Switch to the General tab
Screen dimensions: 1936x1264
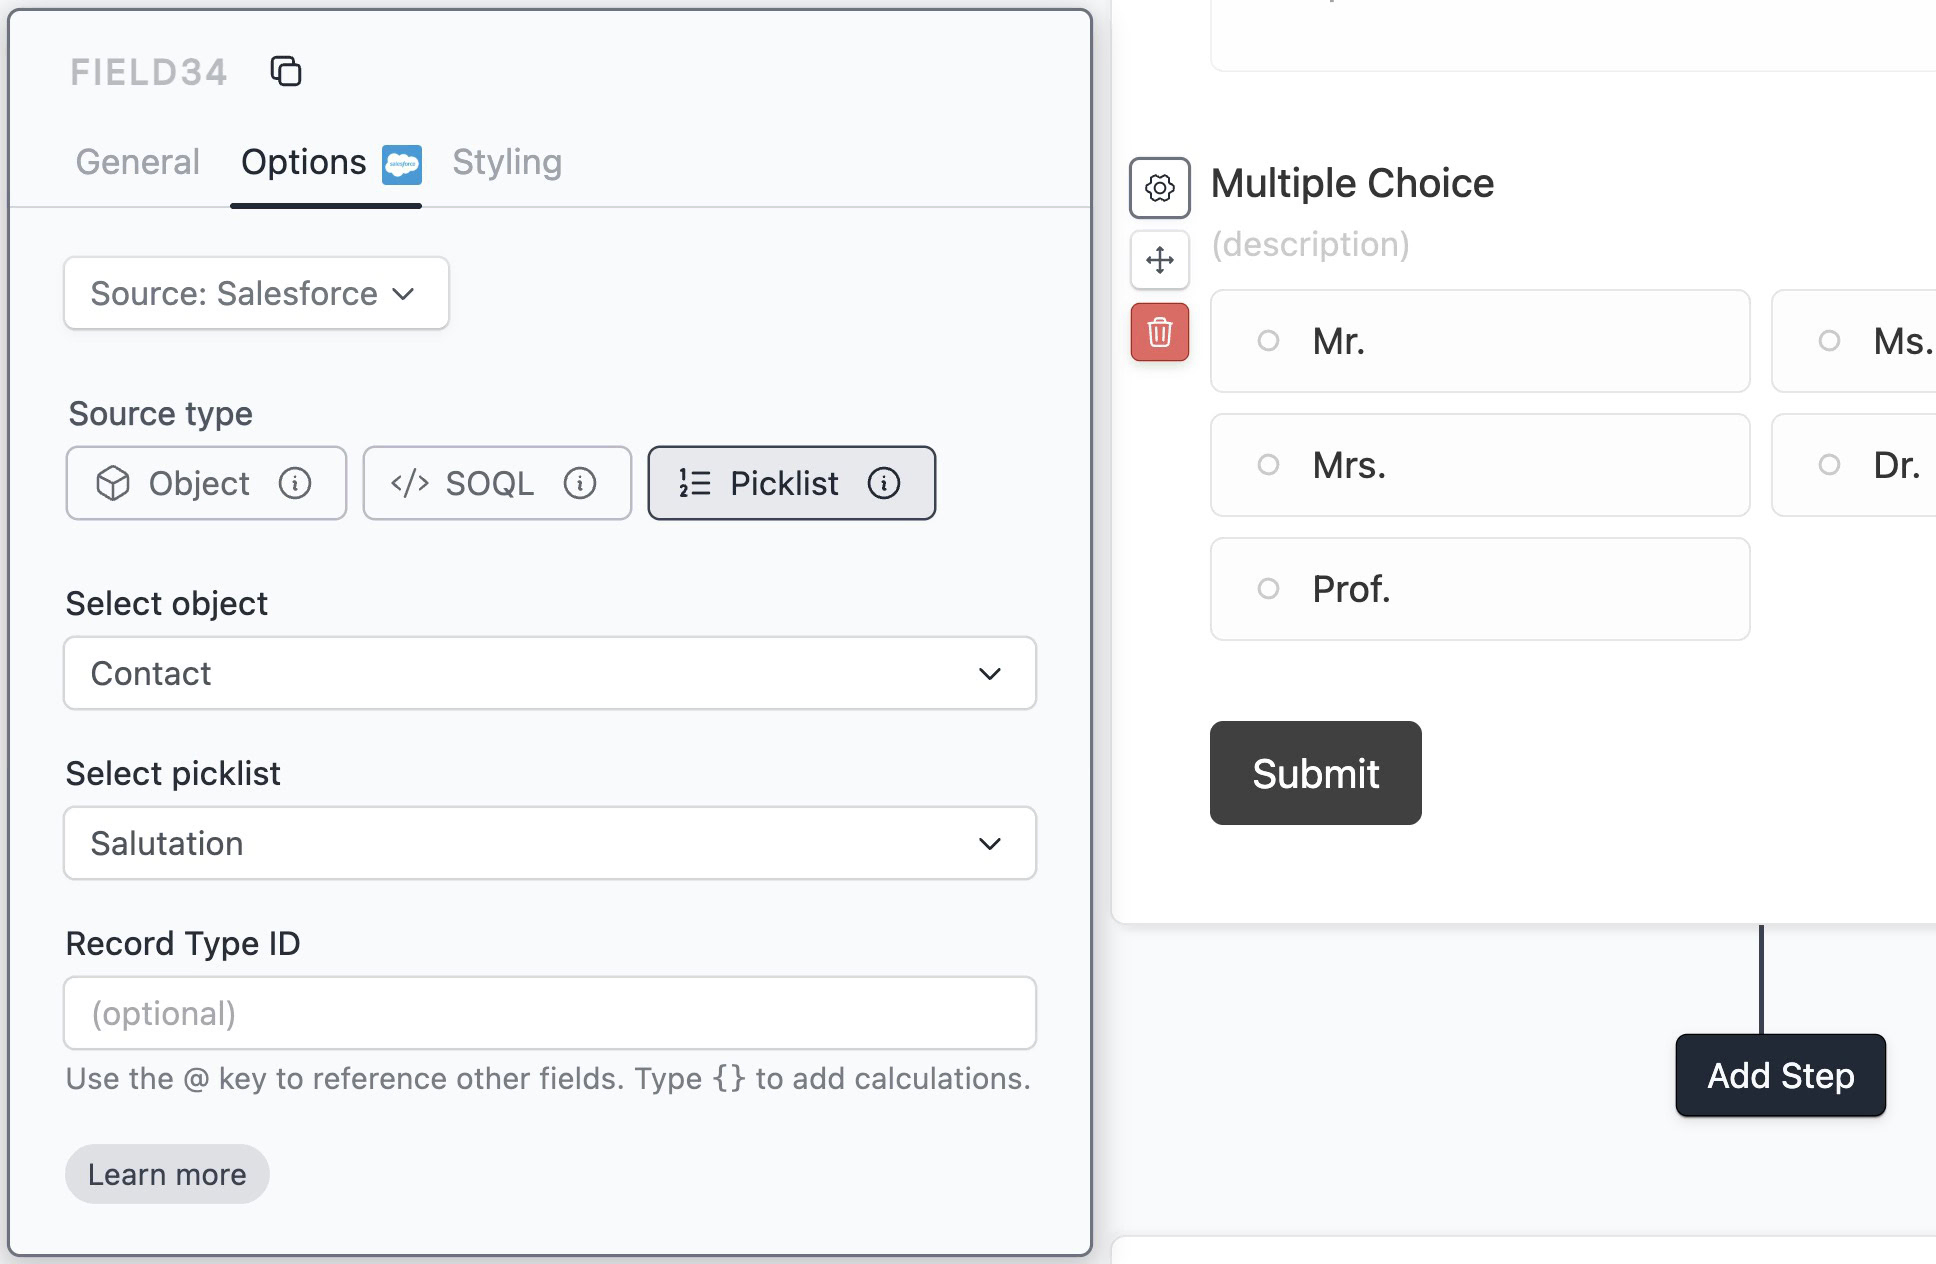point(138,162)
